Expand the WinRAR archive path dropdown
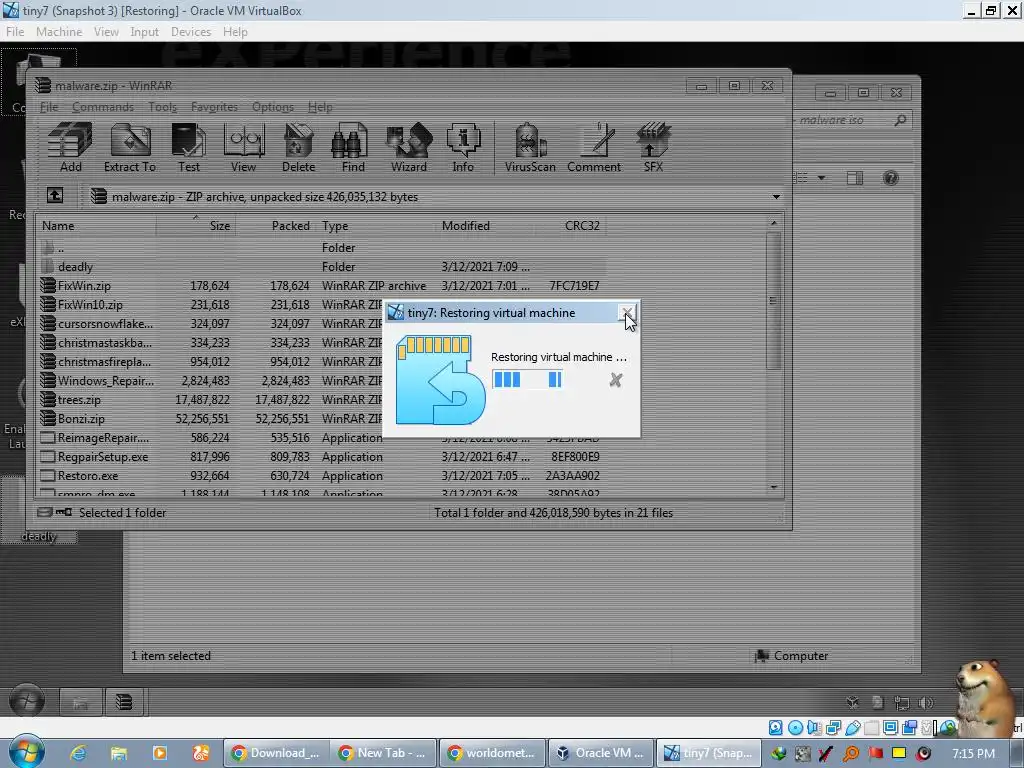 (x=776, y=197)
